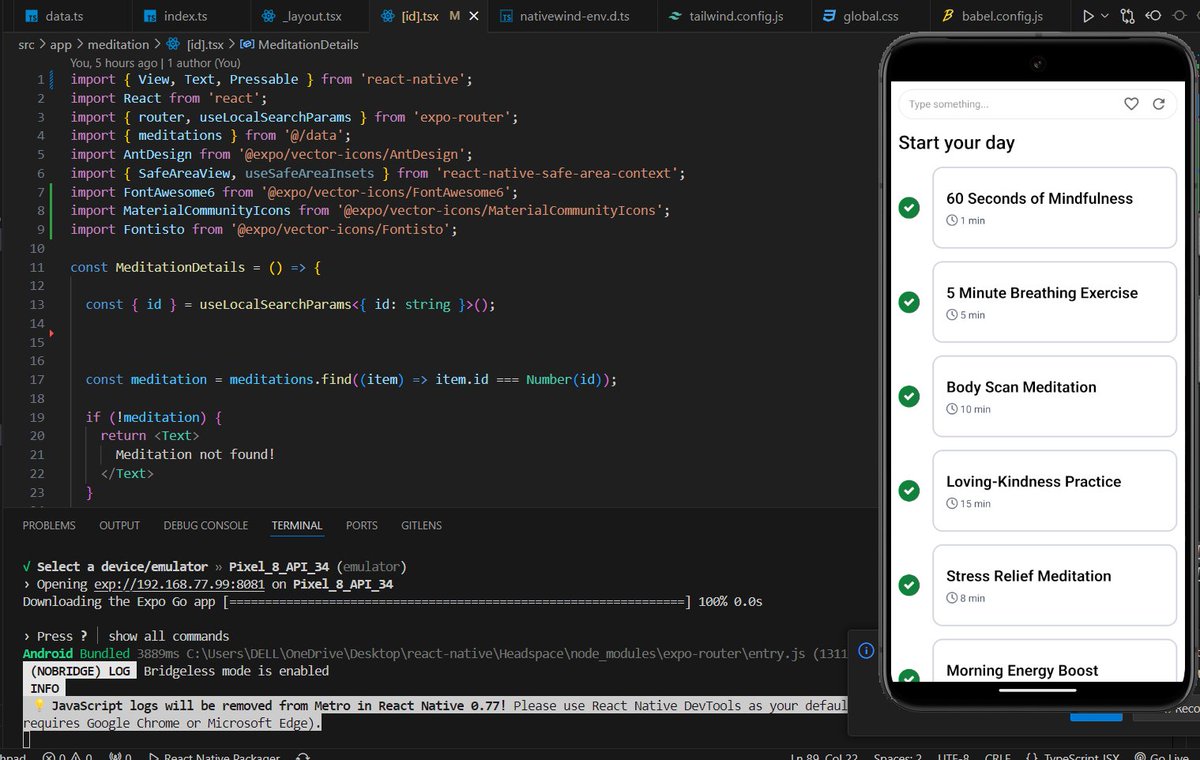Expand the meditation folder in the breadcrumb
The image size is (1200, 760).
[x=118, y=44]
